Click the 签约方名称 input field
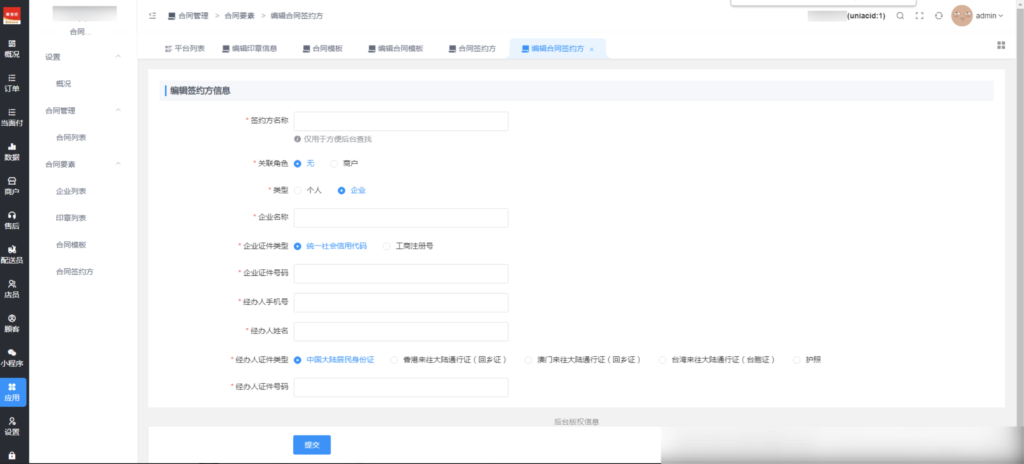Screen dimensions: 1024x464 (x=400, y=121)
